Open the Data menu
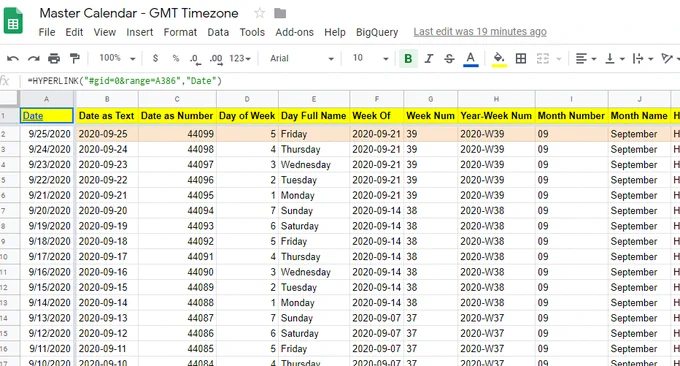 point(218,32)
